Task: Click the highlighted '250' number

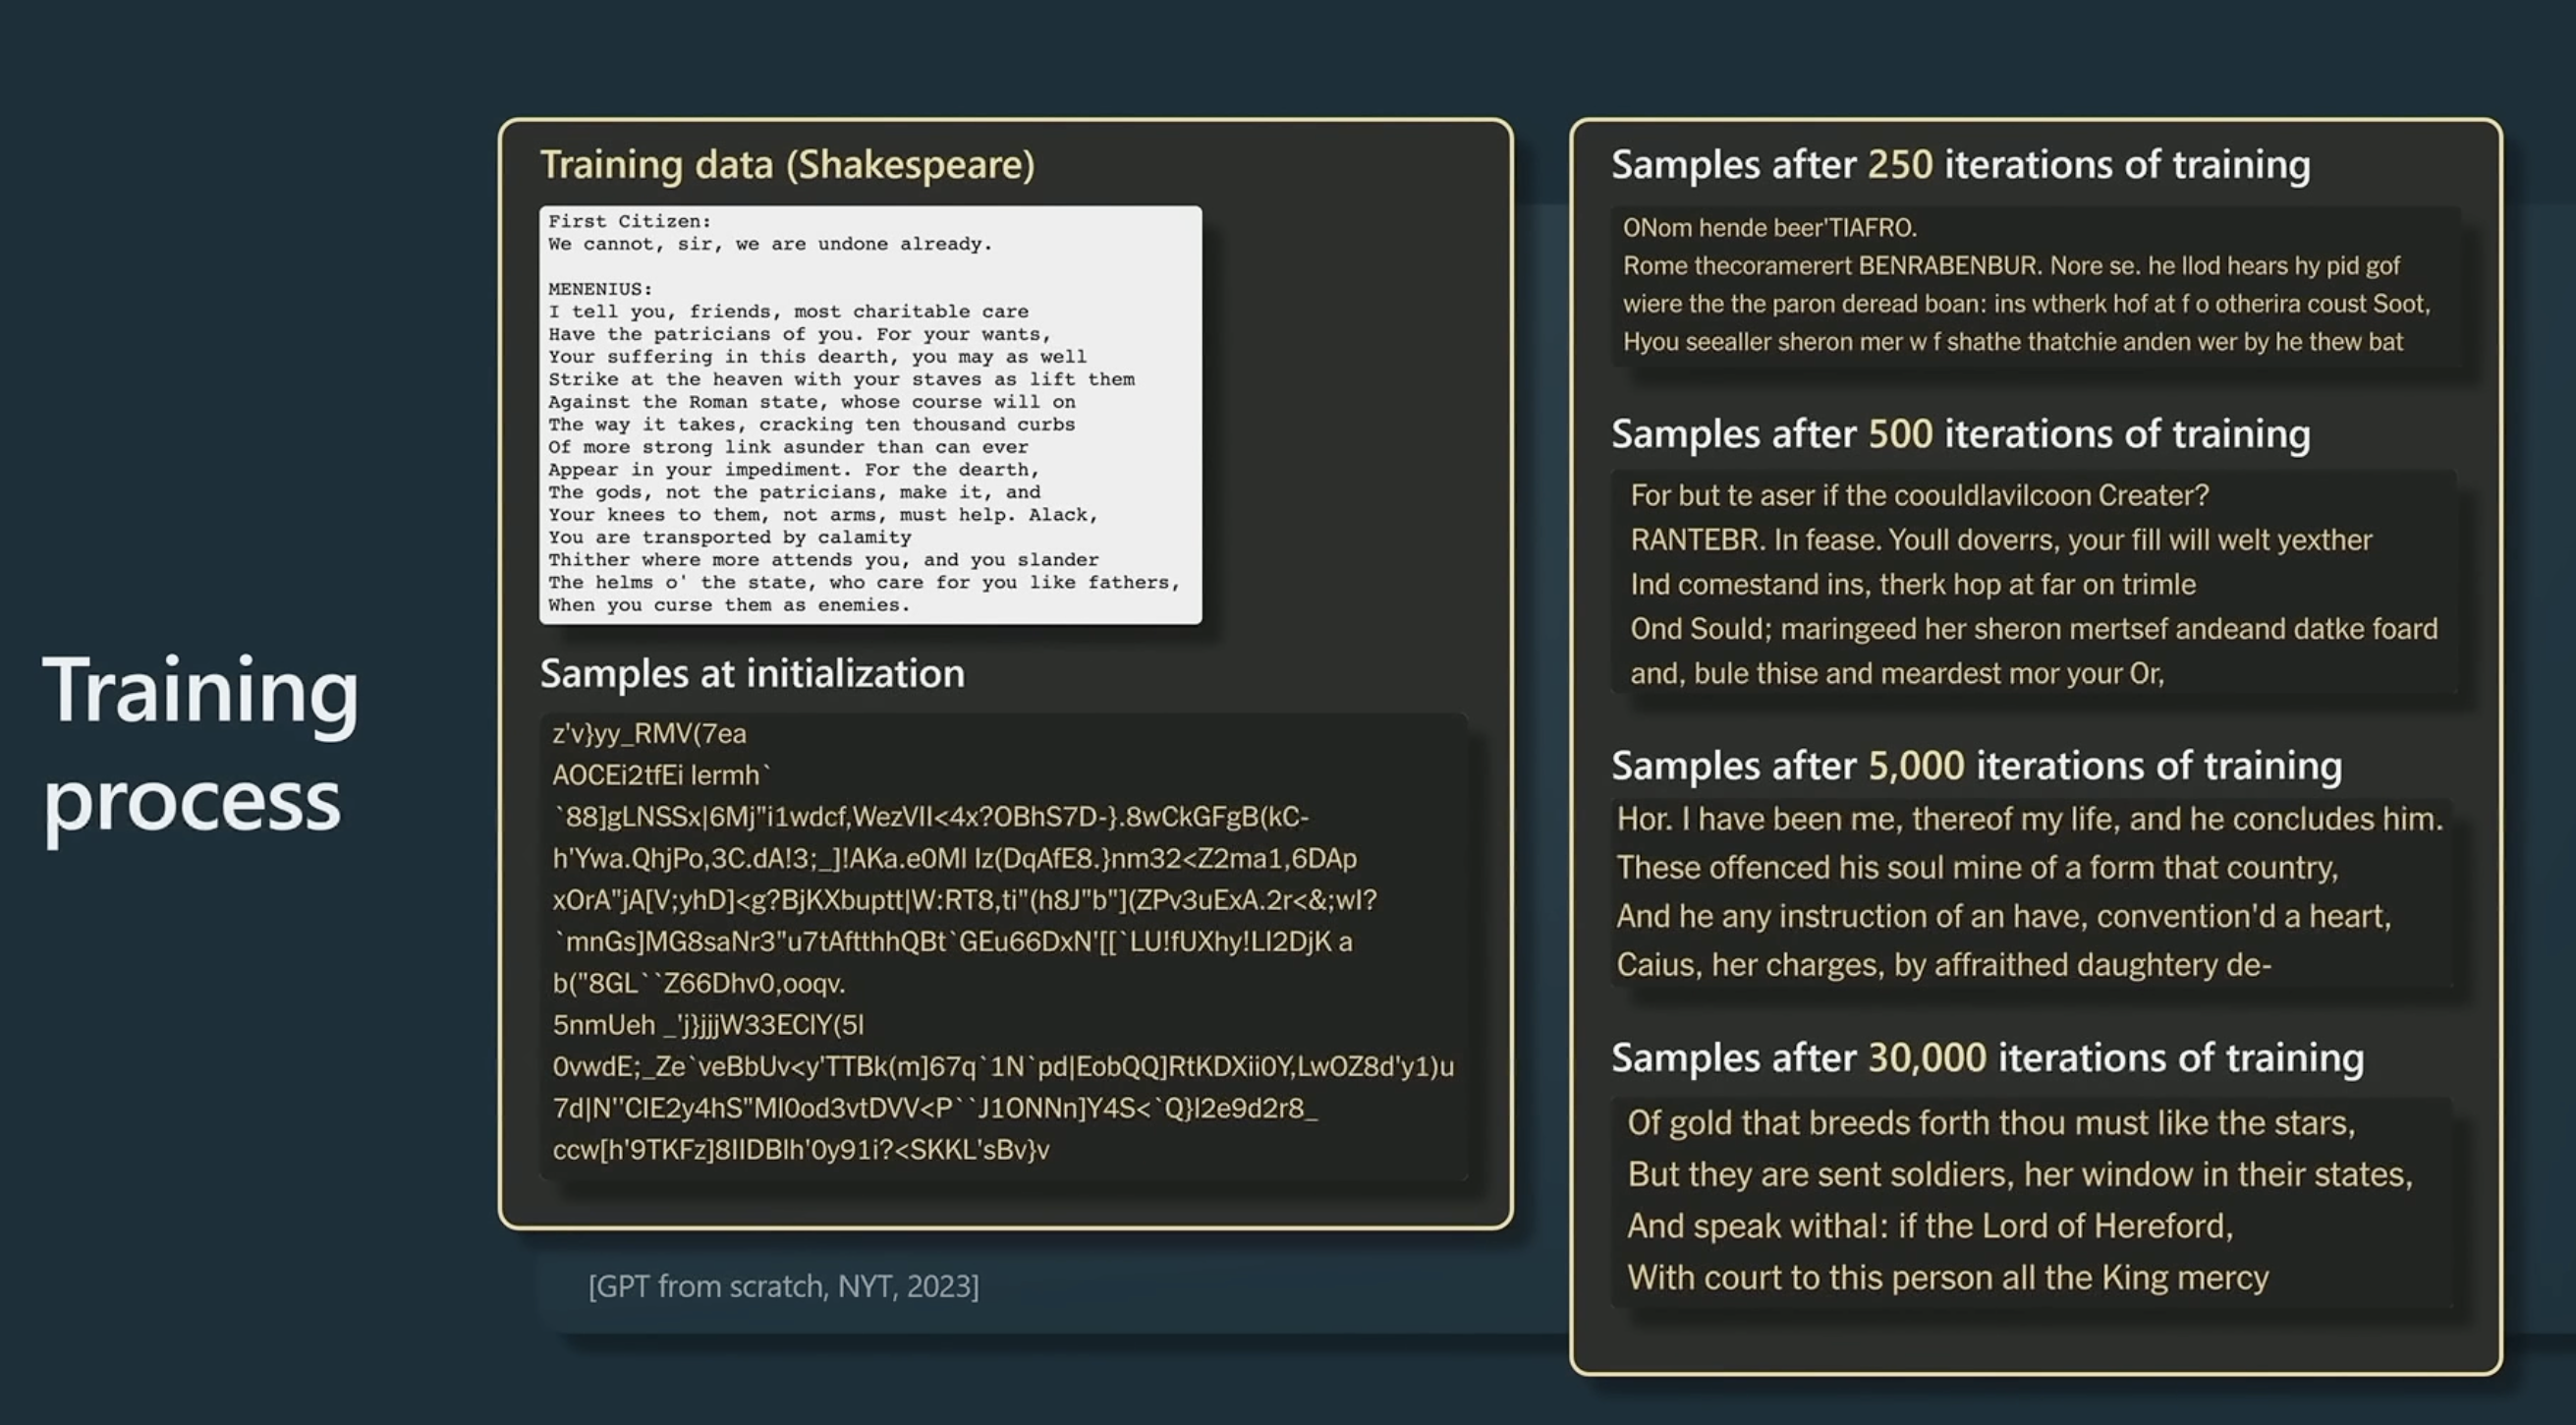Action: click(x=1900, y=165)
